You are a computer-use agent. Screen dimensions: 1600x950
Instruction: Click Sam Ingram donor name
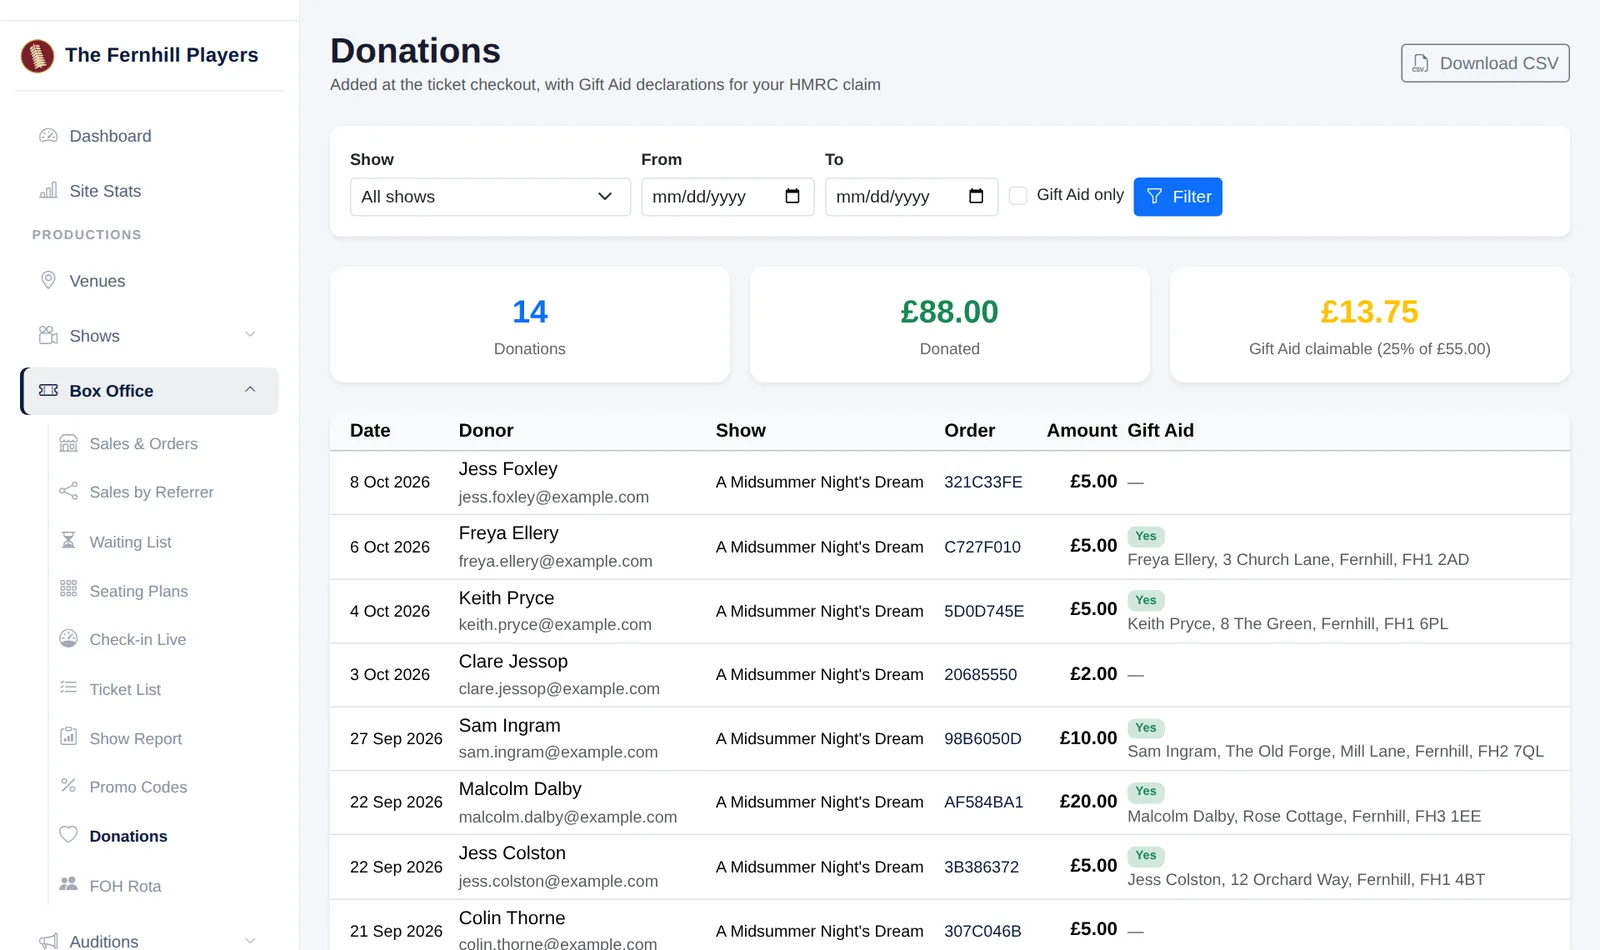click(x=510, y=726)
